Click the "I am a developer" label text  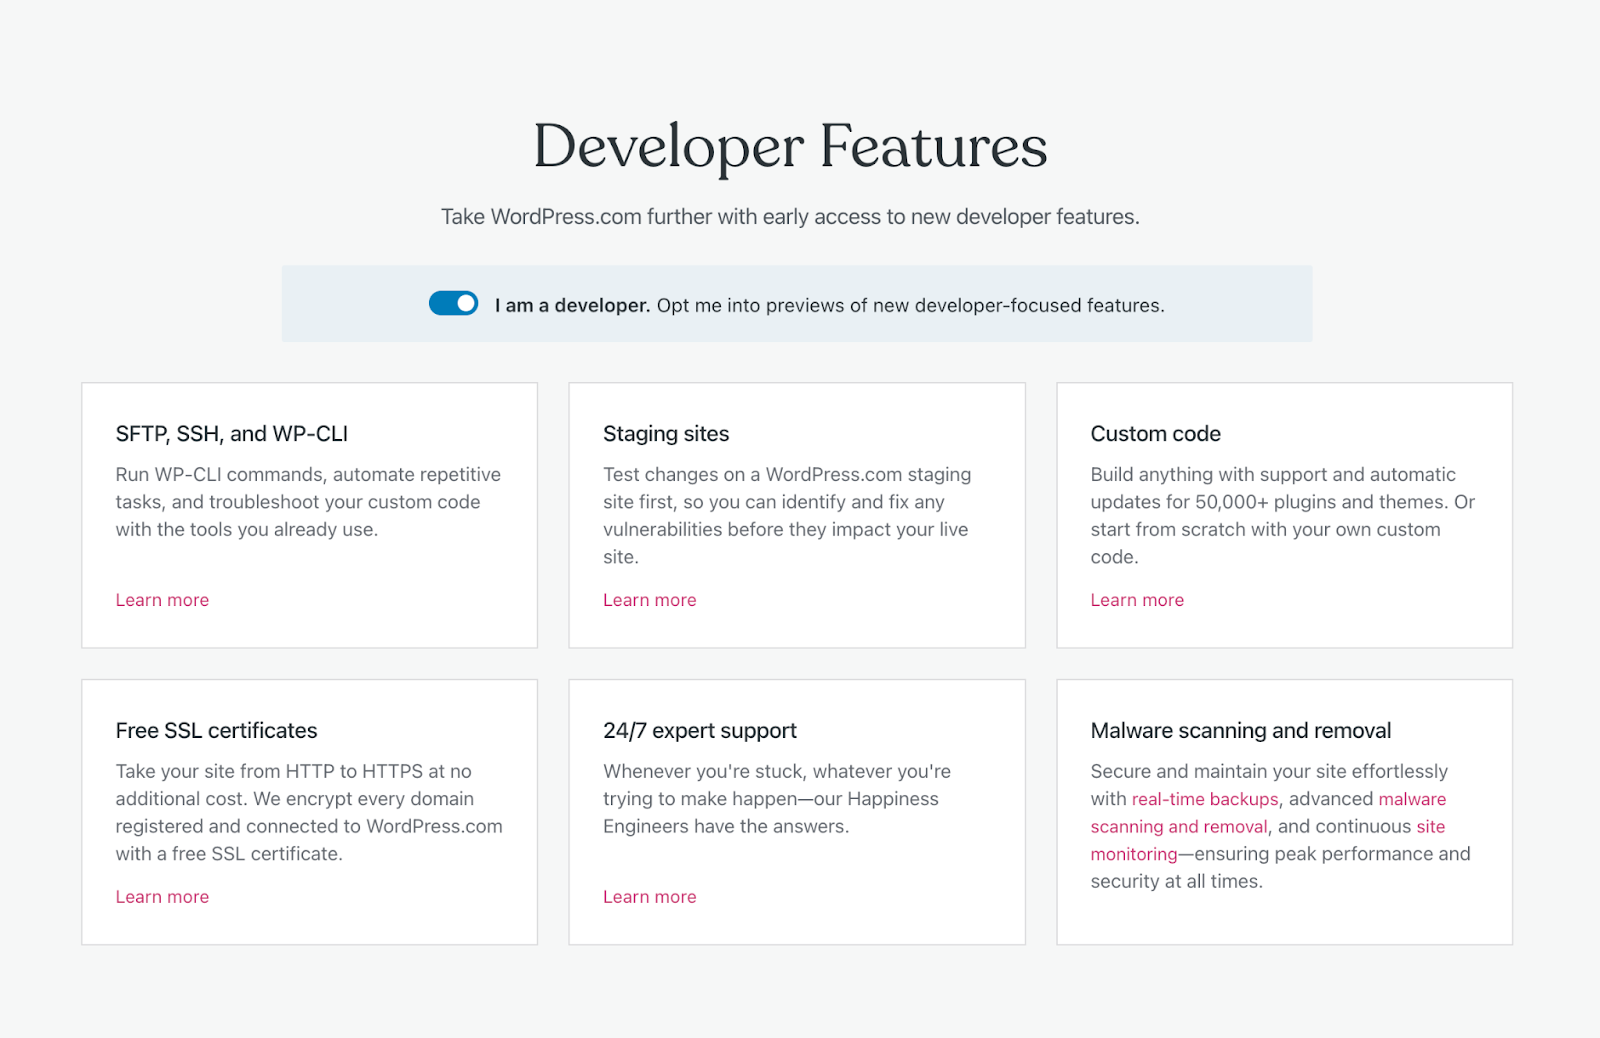pyautogui.click(x=571, y=304)
